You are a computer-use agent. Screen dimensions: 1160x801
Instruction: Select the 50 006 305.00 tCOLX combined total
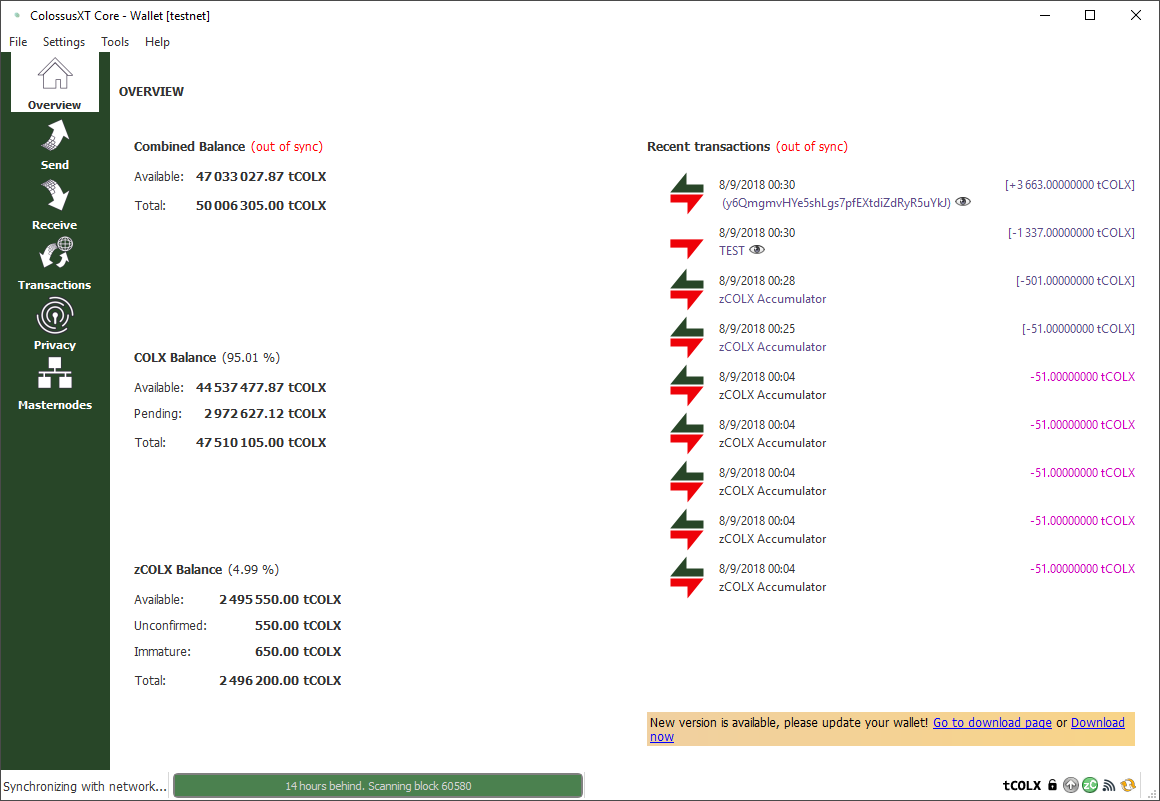point(261,206)
